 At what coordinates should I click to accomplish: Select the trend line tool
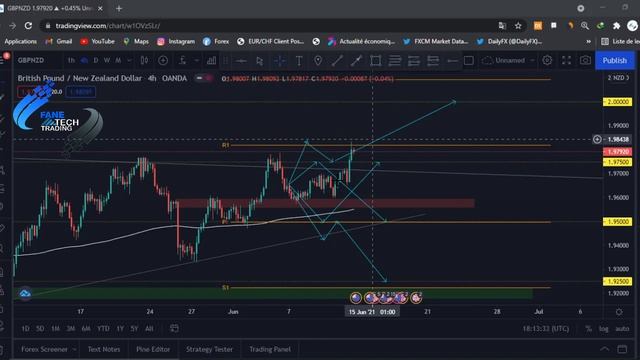click(337, 61)
